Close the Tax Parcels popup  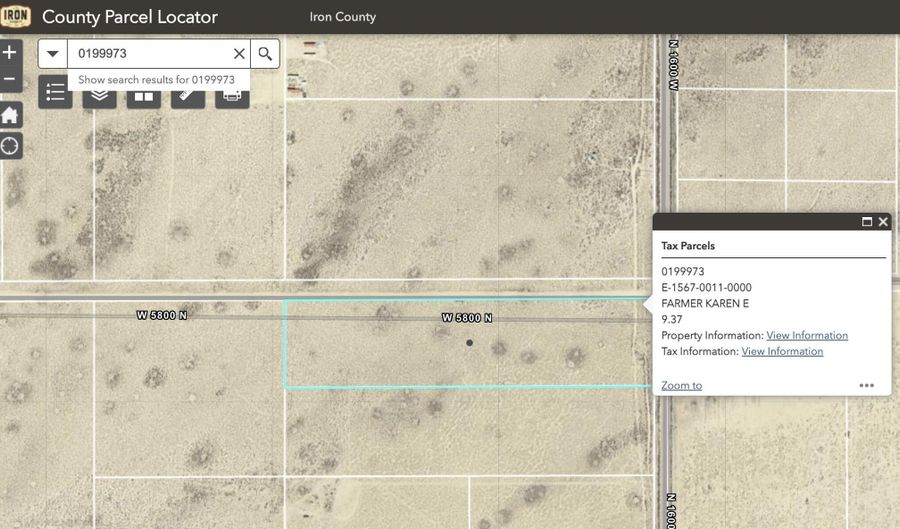[883, 222]
